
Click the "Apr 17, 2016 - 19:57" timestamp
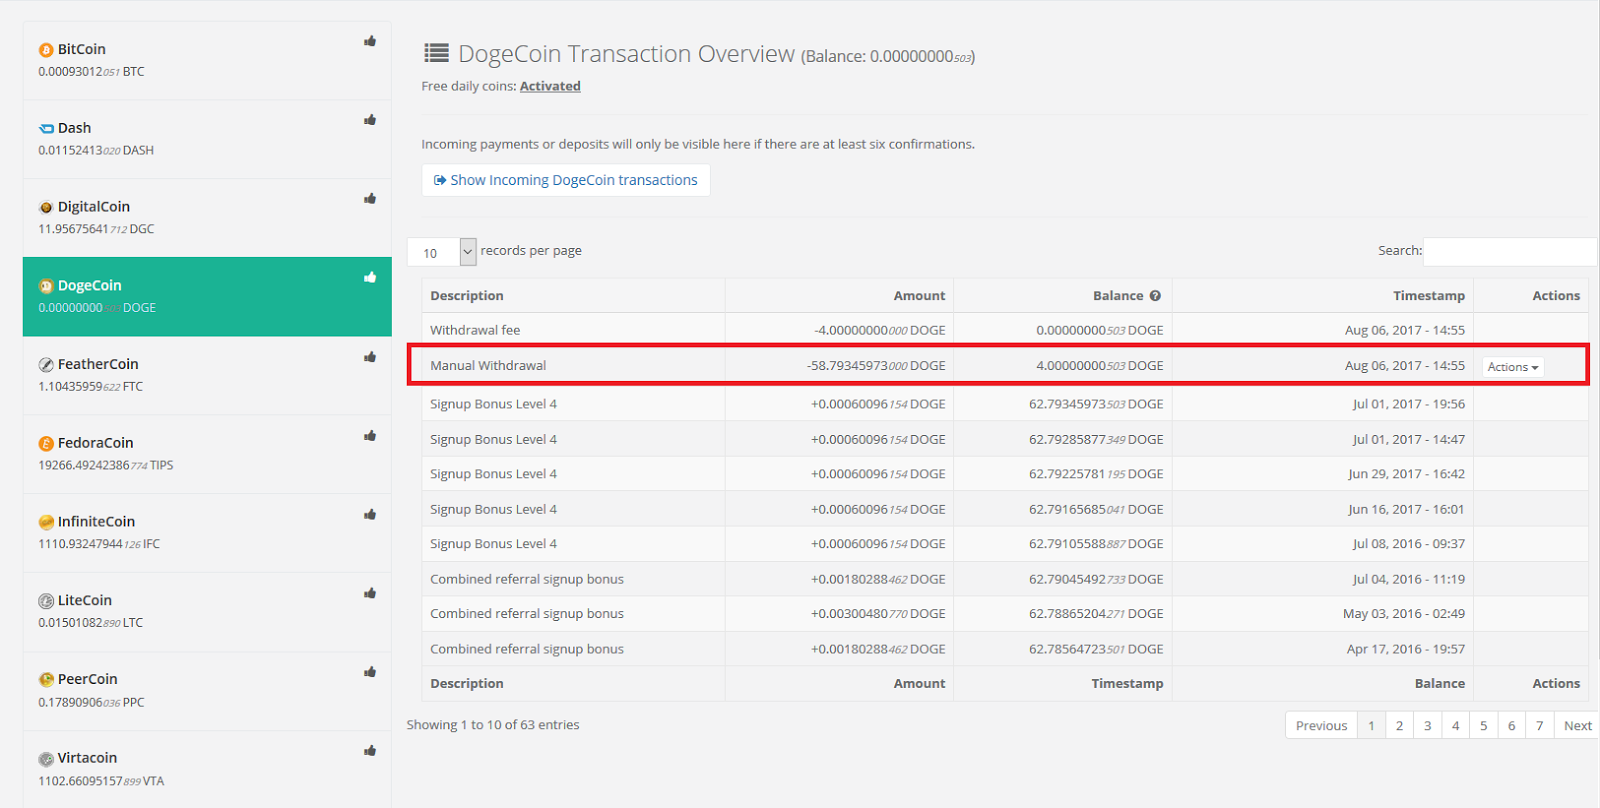(x=1406, y=649)
